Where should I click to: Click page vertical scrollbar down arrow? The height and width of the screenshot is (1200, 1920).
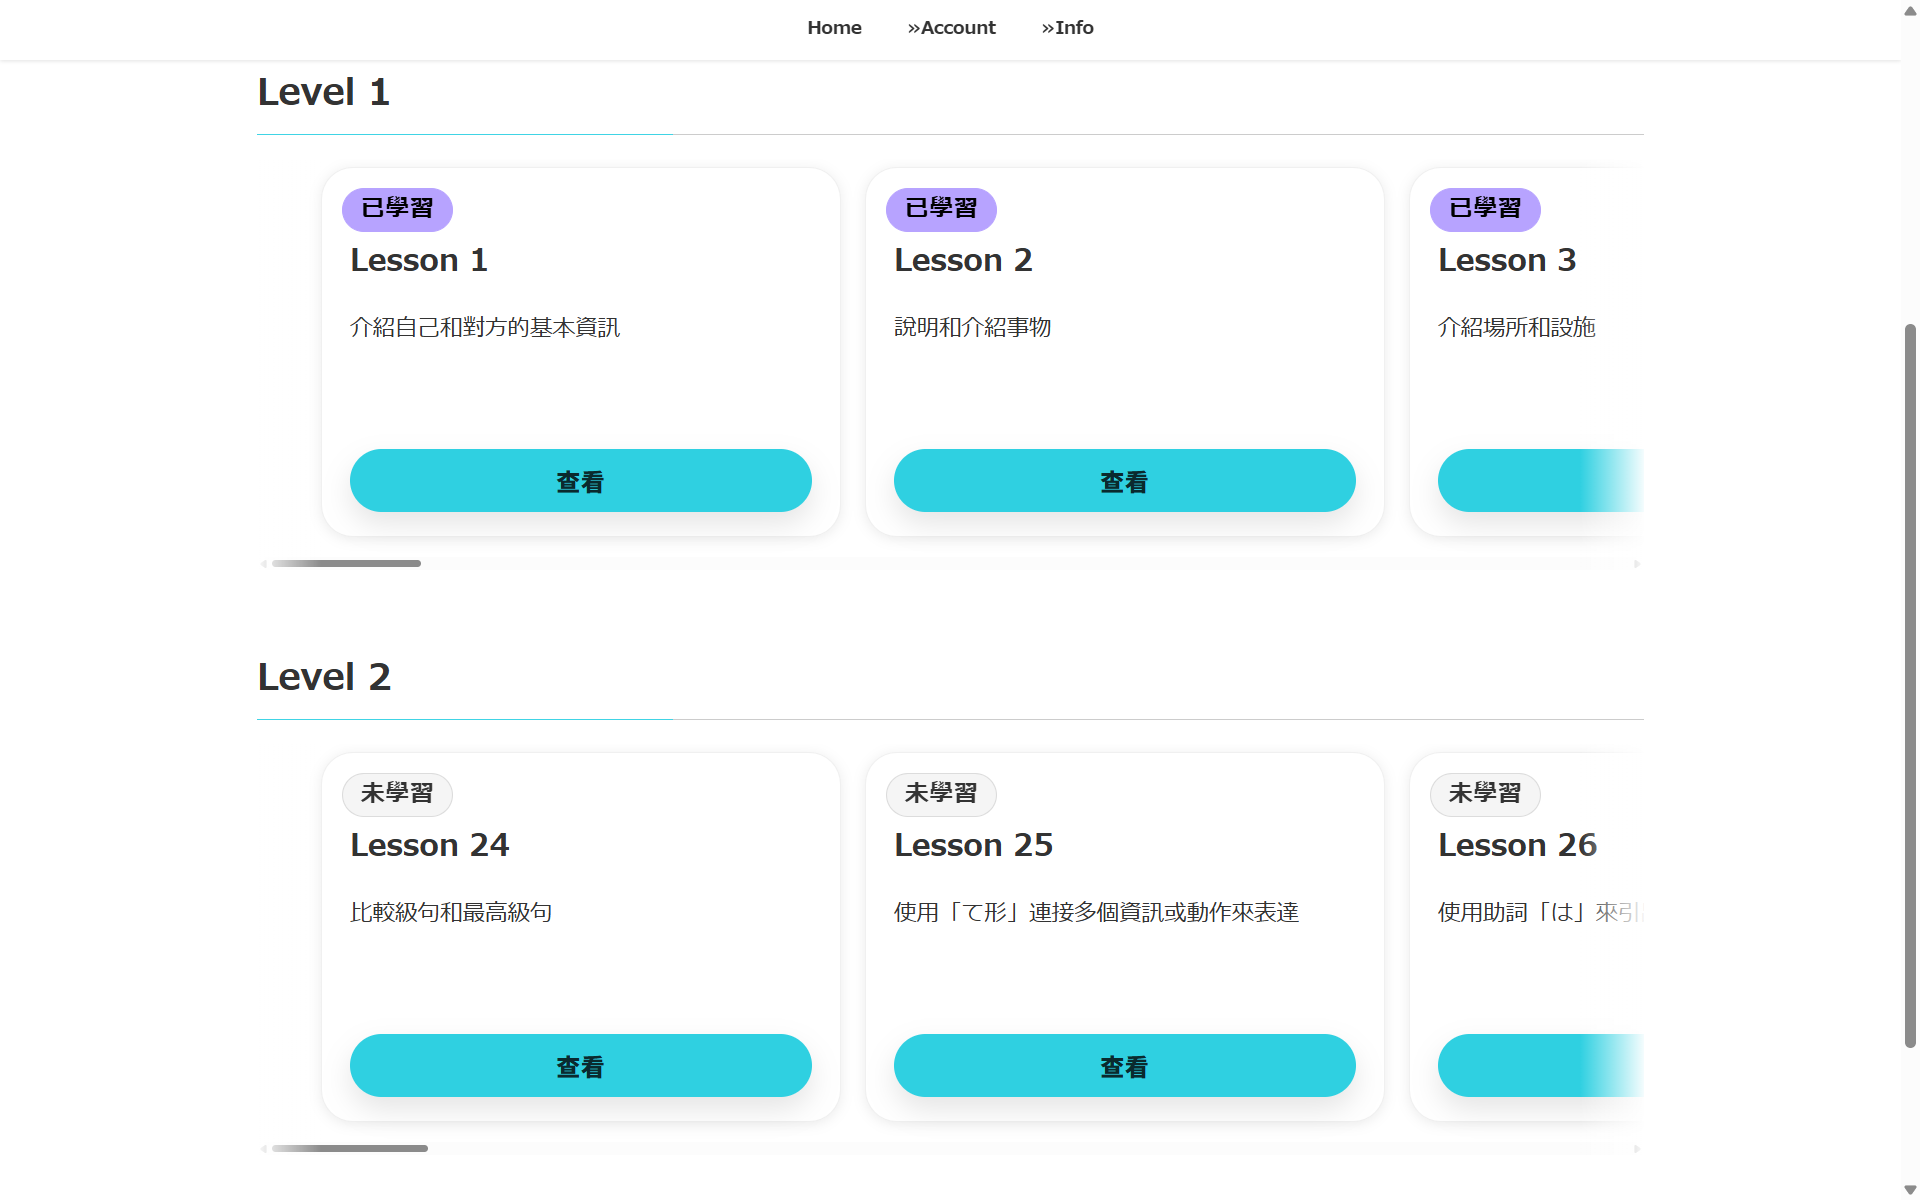coord(1910,1190)
